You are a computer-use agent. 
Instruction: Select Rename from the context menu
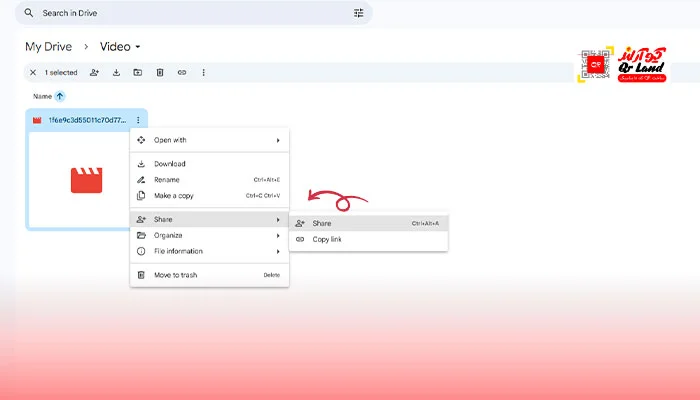166,180
